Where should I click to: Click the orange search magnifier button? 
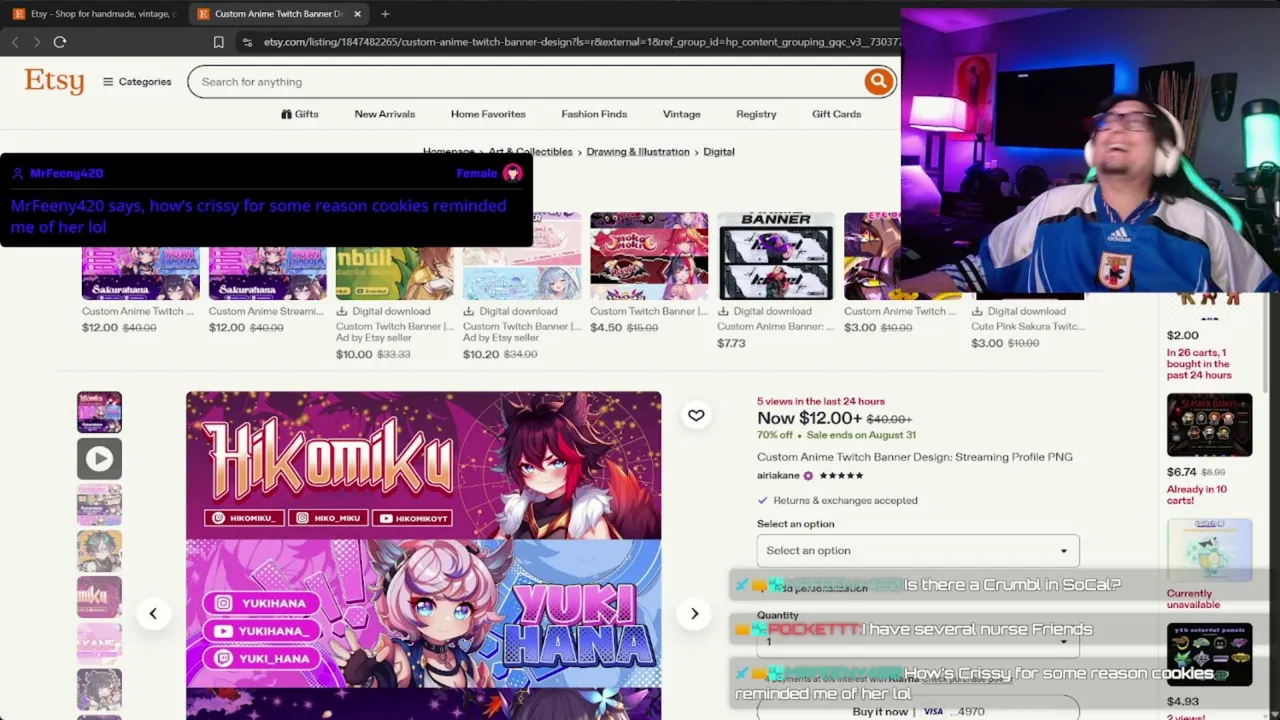coord(878,82)
